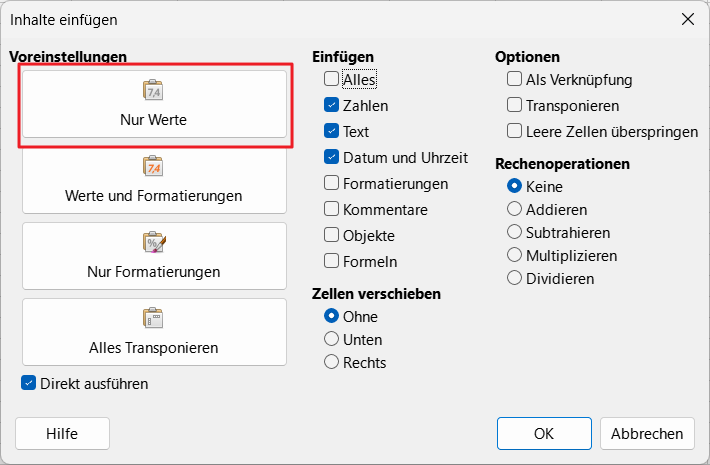Select the Addieren radio button
This screenshot has height=465, width=710.
click(514, 209)
